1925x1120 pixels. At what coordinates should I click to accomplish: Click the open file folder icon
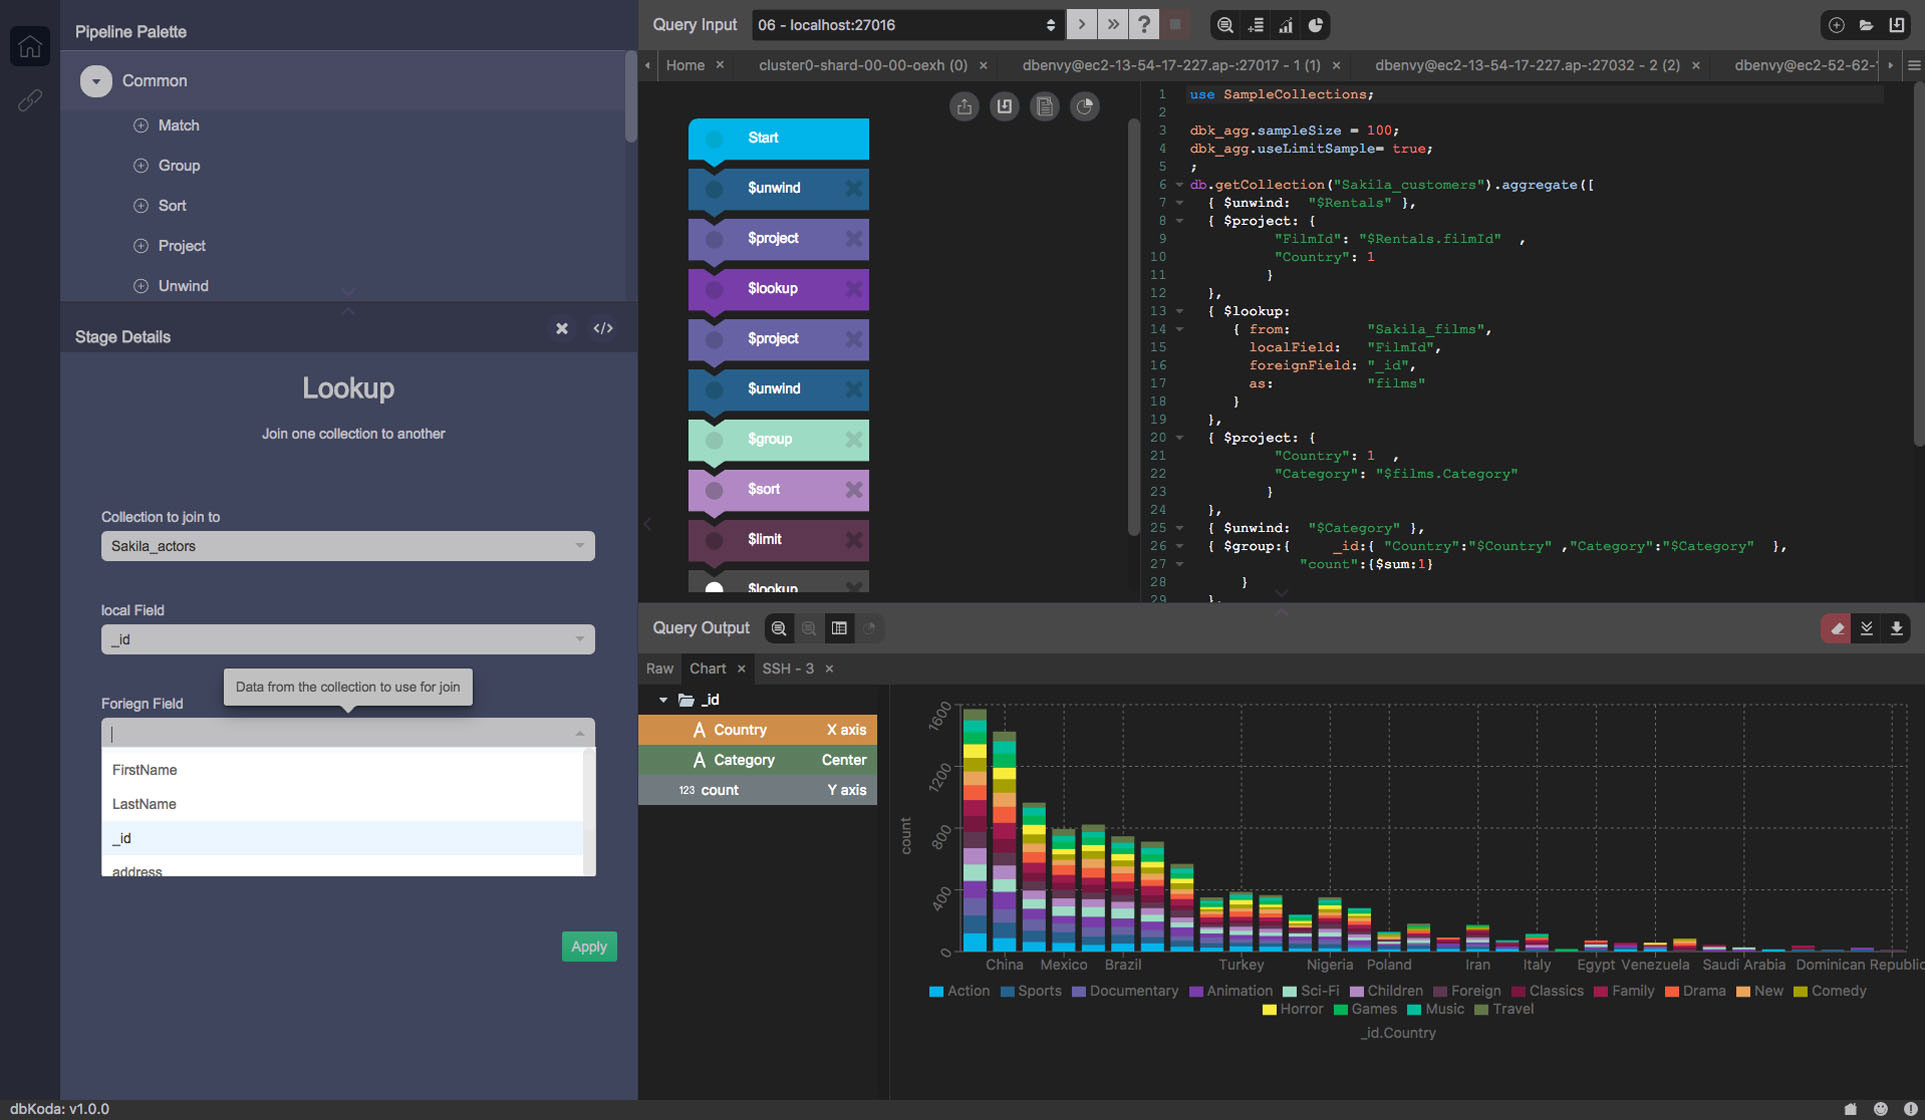(x=1866, y=25)
